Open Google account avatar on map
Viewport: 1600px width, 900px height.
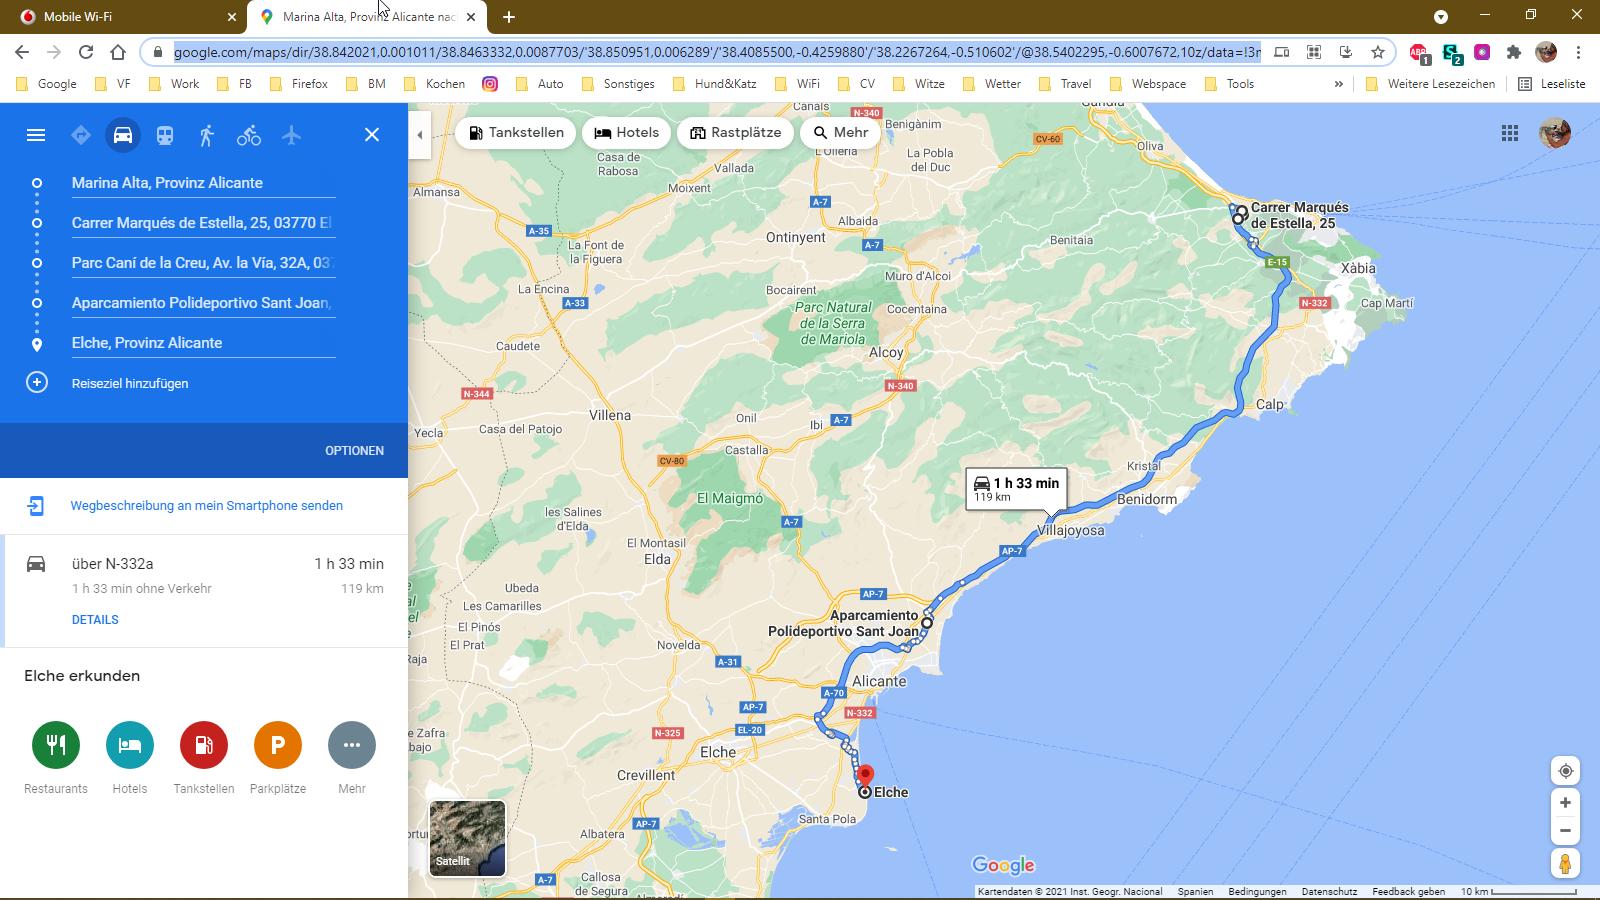[x=1555, y=133]
